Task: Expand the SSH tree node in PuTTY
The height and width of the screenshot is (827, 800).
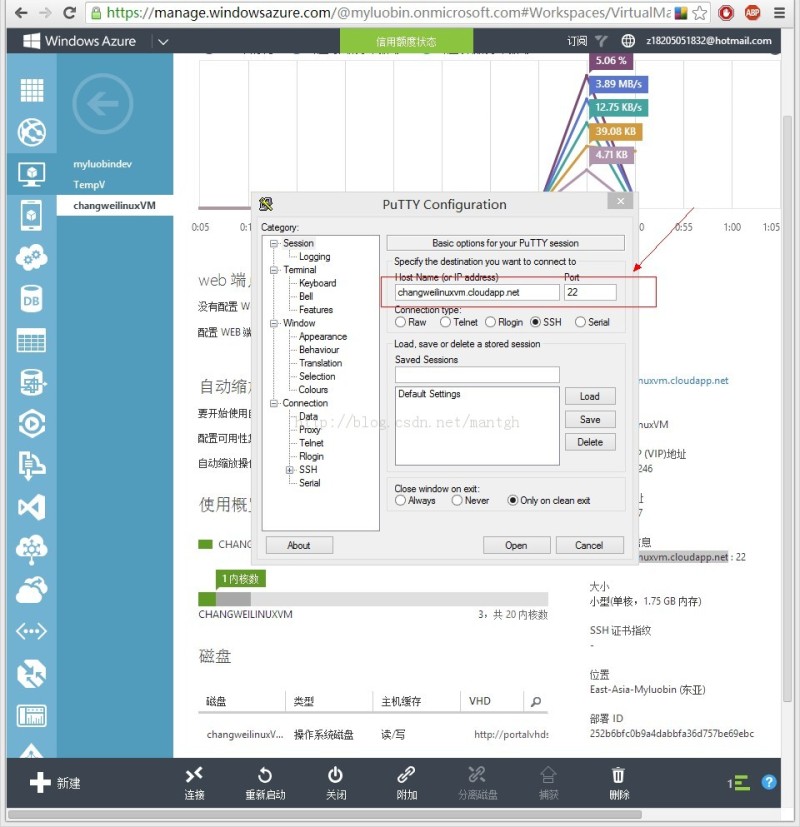Action: (x=290, y=469)
